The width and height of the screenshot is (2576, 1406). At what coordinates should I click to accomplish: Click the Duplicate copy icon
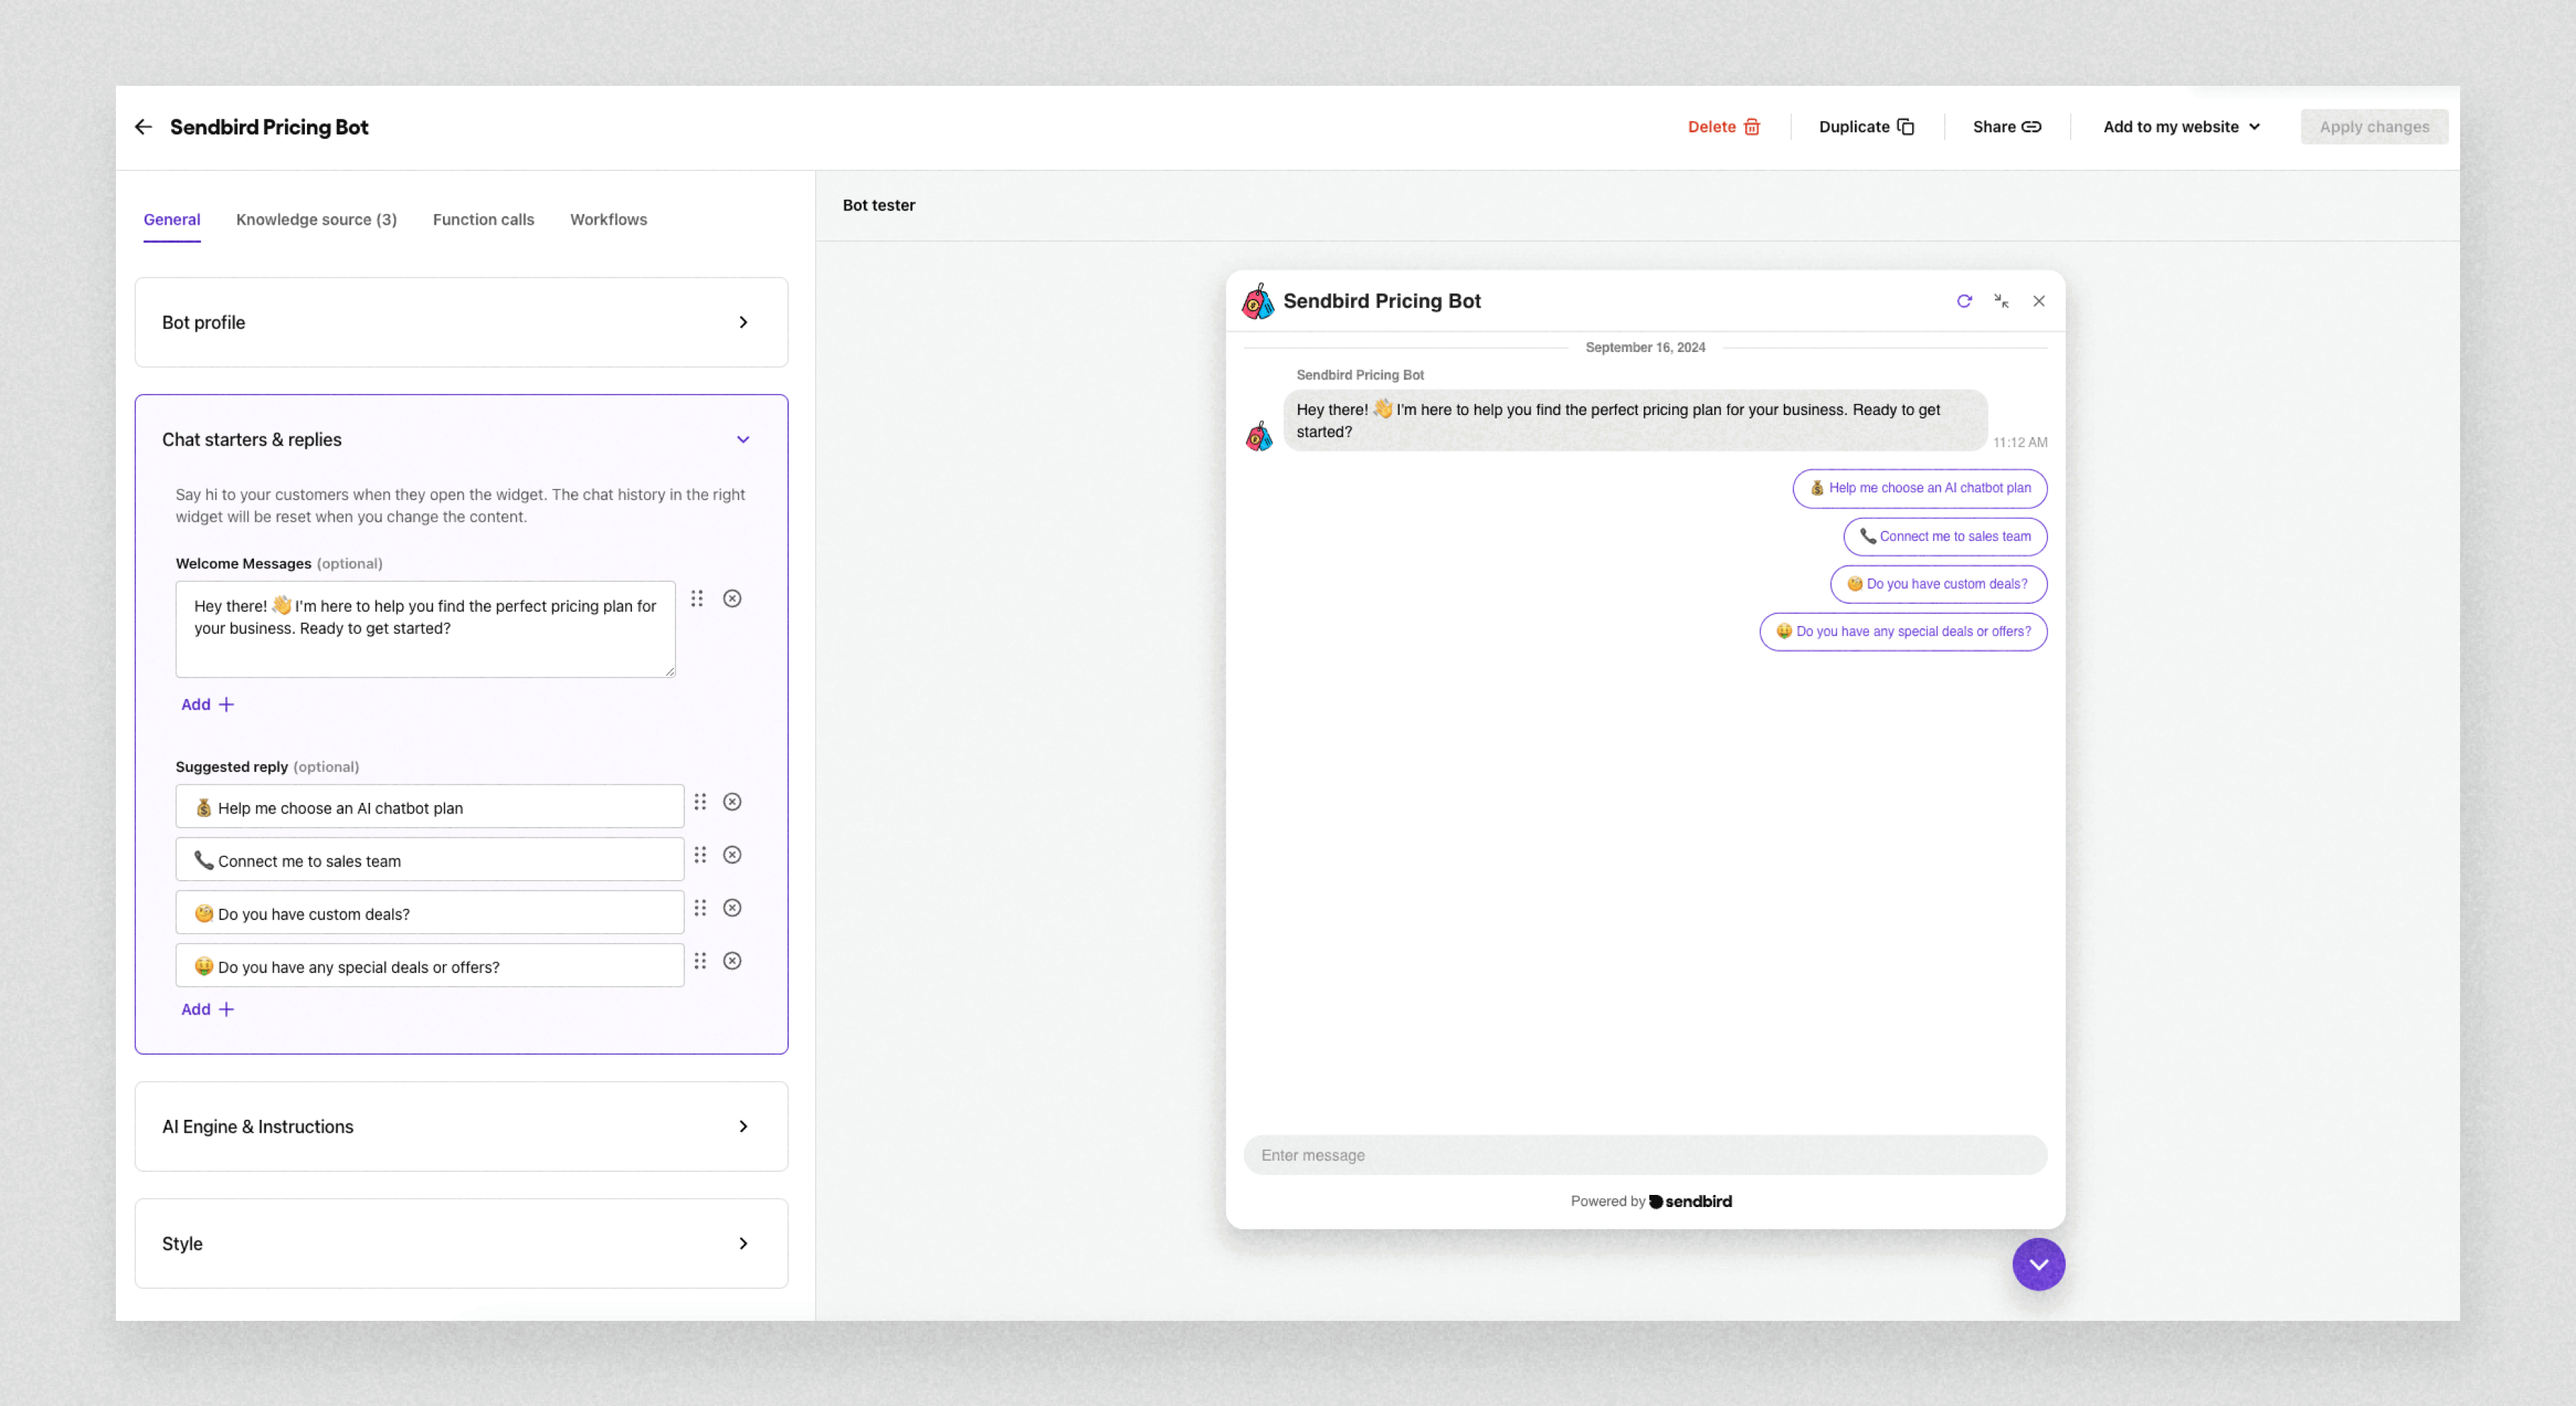[1906, 127]
